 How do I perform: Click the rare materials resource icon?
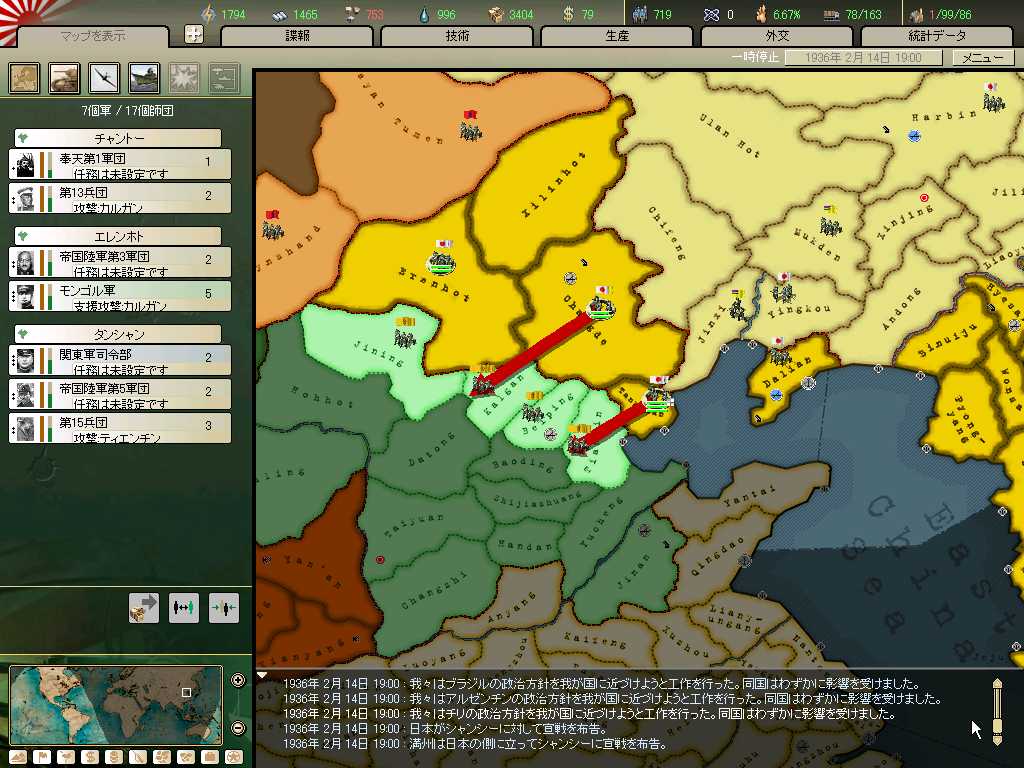click(x=353, y=14)
